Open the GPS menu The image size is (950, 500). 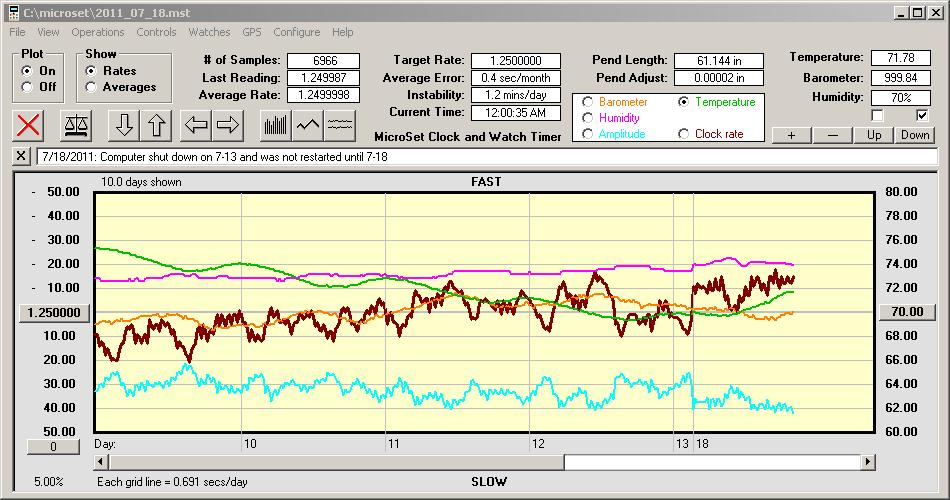pos(251,32)
